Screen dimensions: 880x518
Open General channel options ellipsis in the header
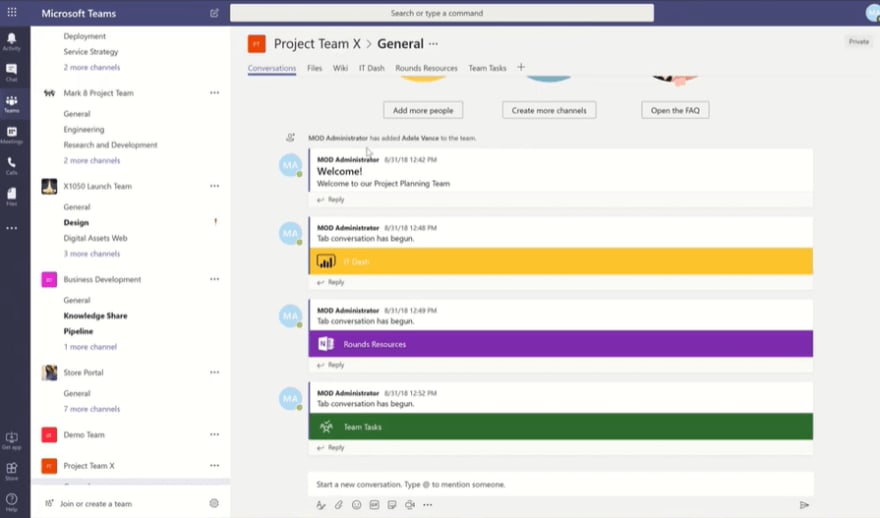pos(433,44)
